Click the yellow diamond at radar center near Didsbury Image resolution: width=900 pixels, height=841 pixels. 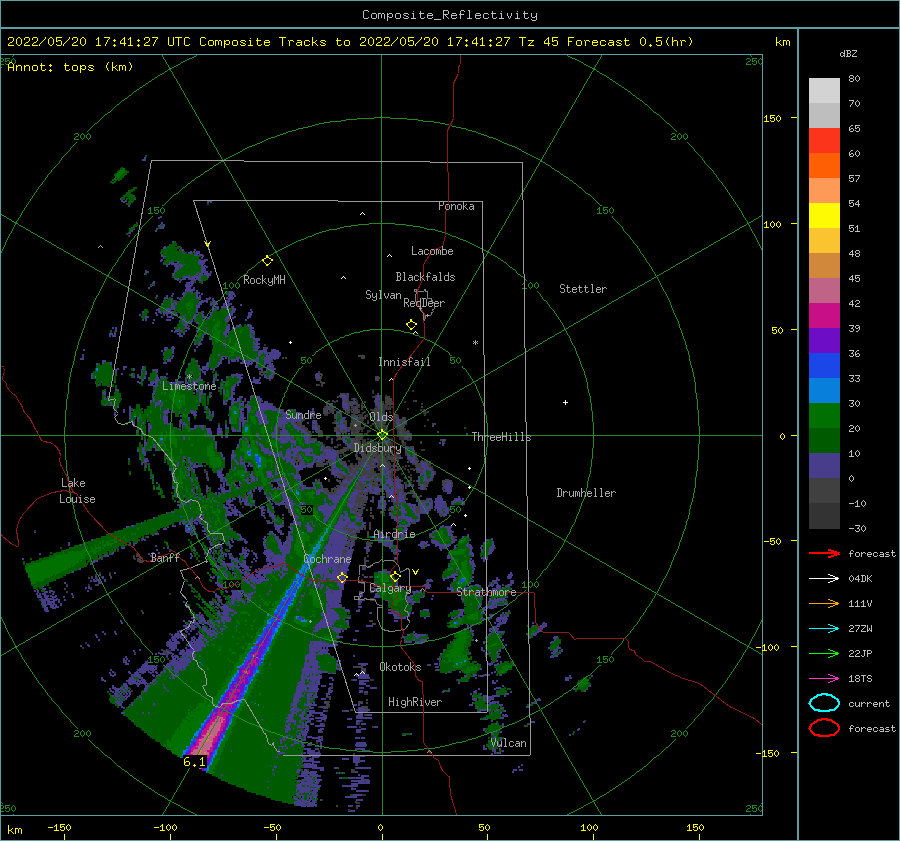(x=382, y=435)
